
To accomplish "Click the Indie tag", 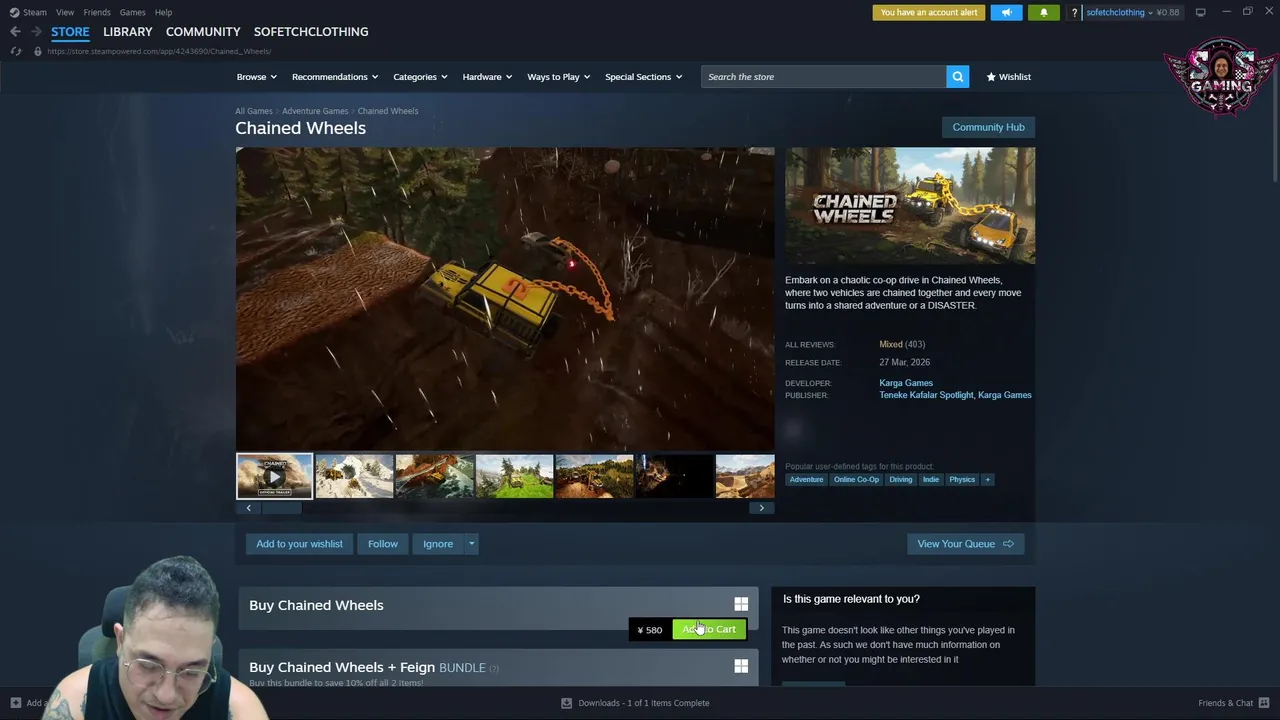I will pos(931,480).
